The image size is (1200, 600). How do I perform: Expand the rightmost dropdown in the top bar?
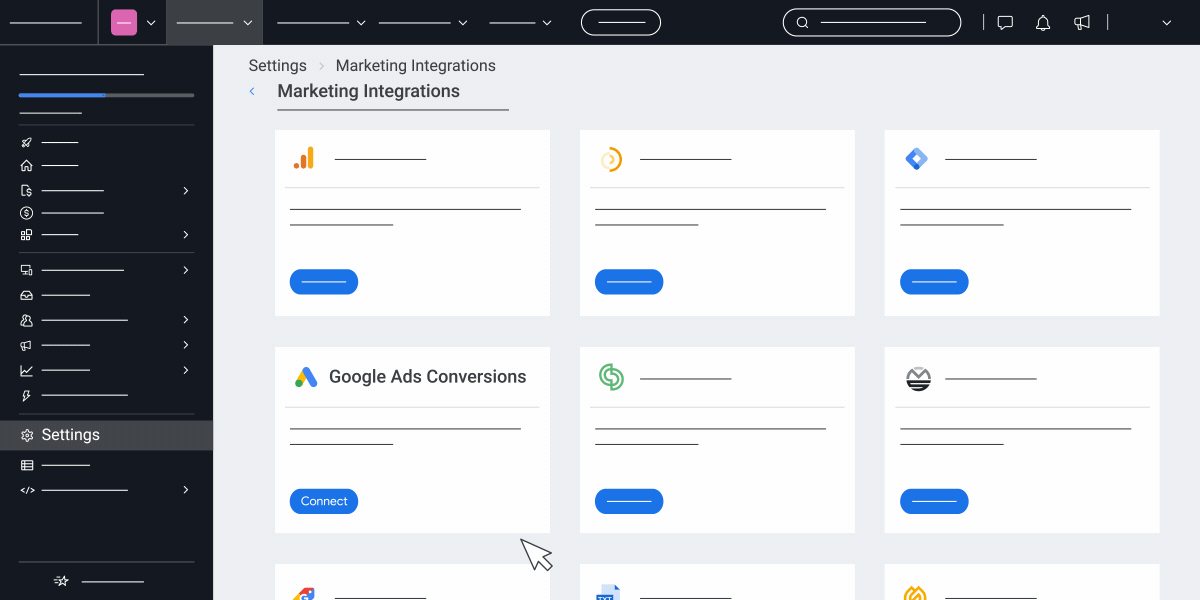(1166, 21)
